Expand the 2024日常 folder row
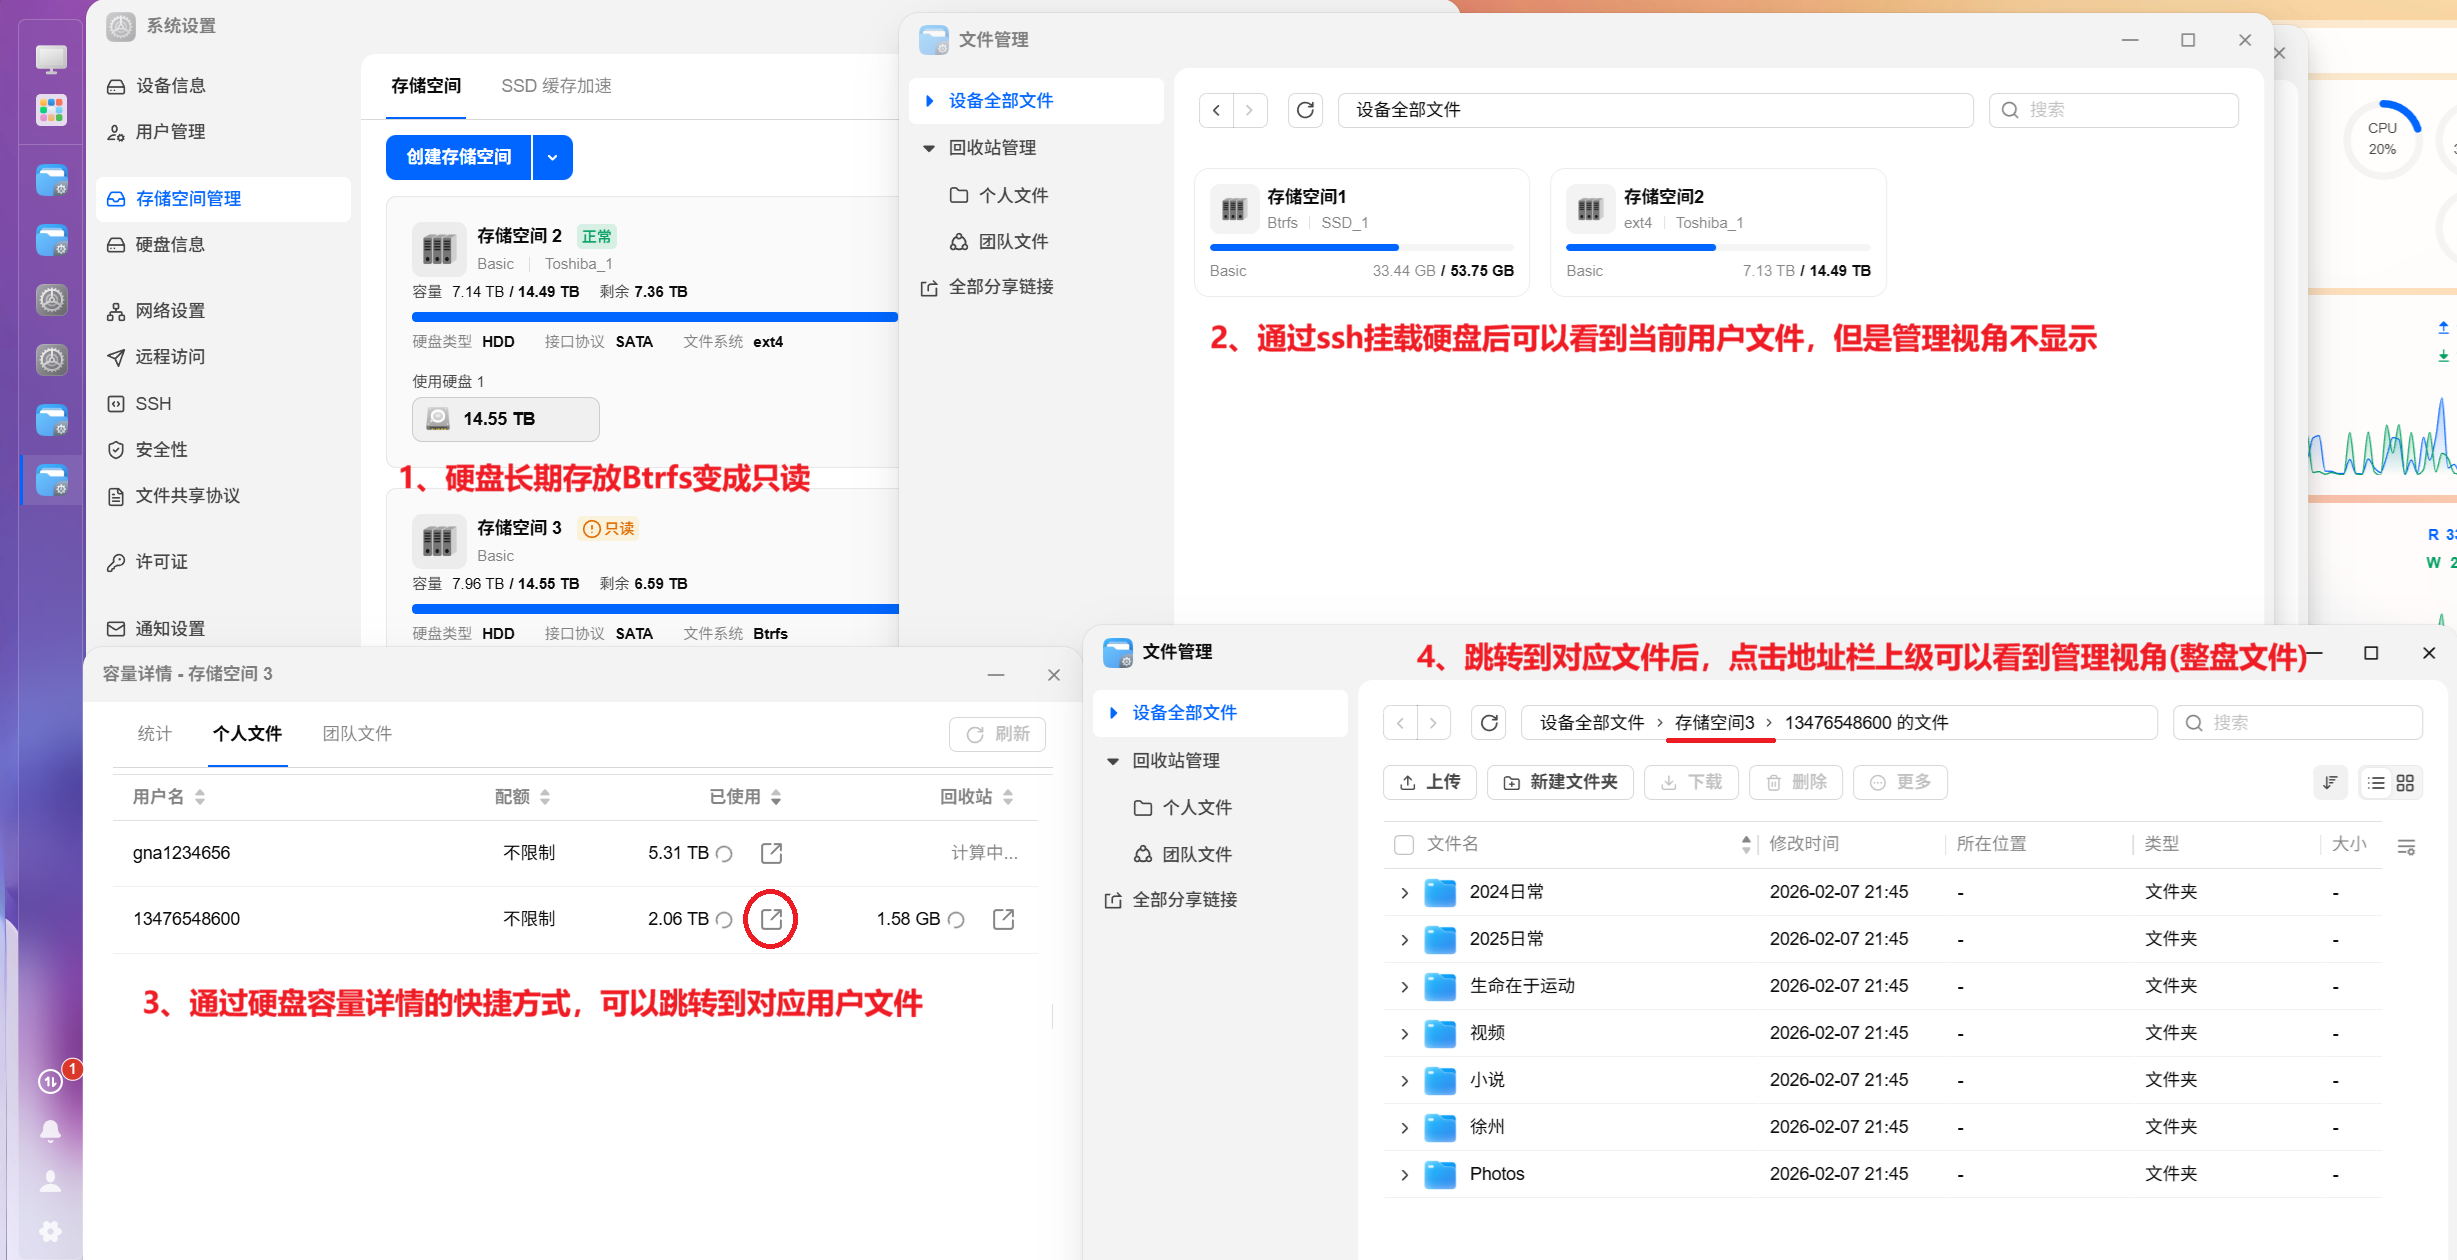The width and height of the screenshot is (2457, 1260). coord(1404,892)
